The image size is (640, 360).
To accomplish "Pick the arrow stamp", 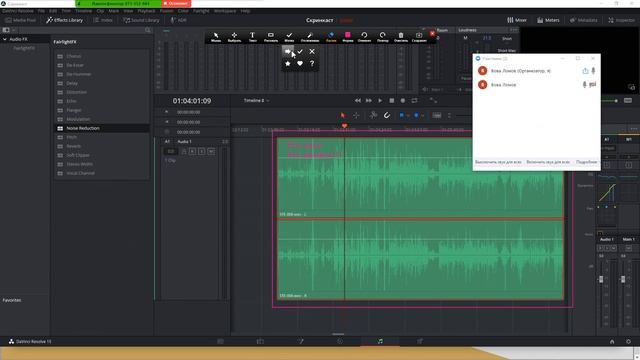I will (288, 51).
